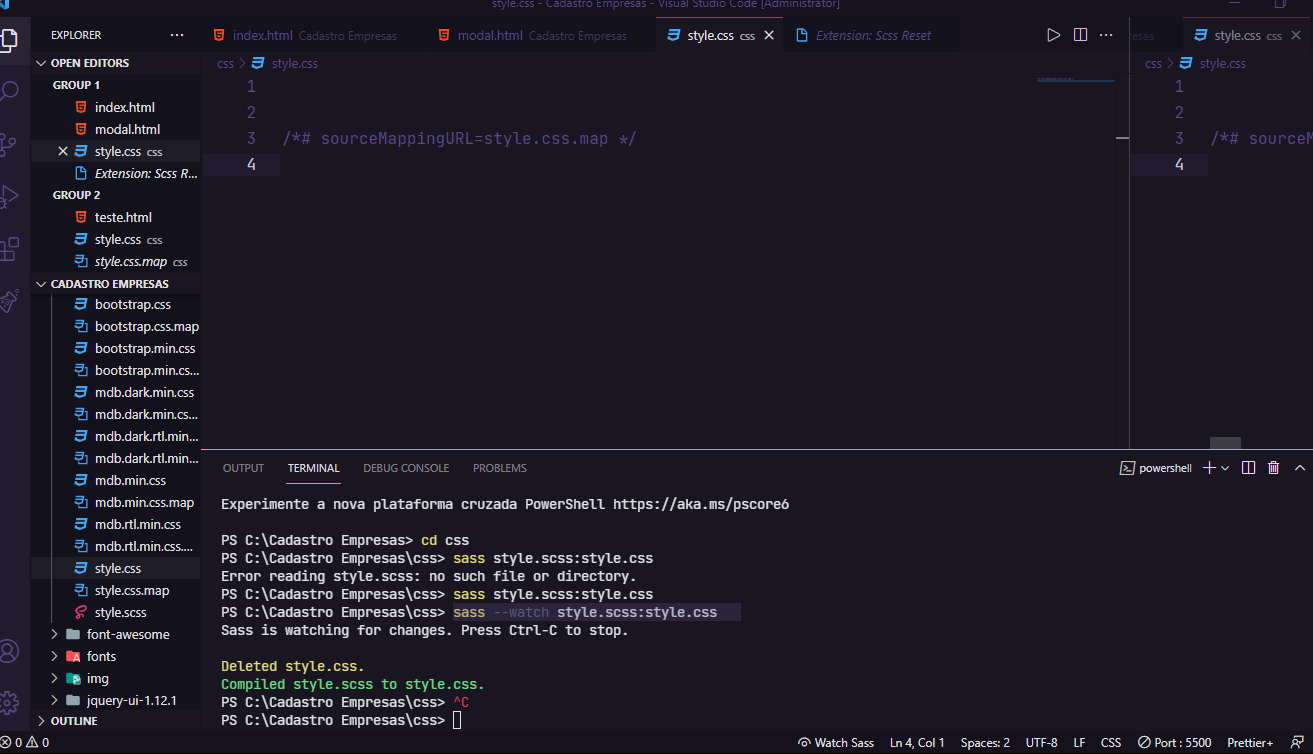Viewport: 1313px width, 754px height.
Task: Click the Watch Sass status bar button
Action: pyautogui.click(x=836, y=743)
